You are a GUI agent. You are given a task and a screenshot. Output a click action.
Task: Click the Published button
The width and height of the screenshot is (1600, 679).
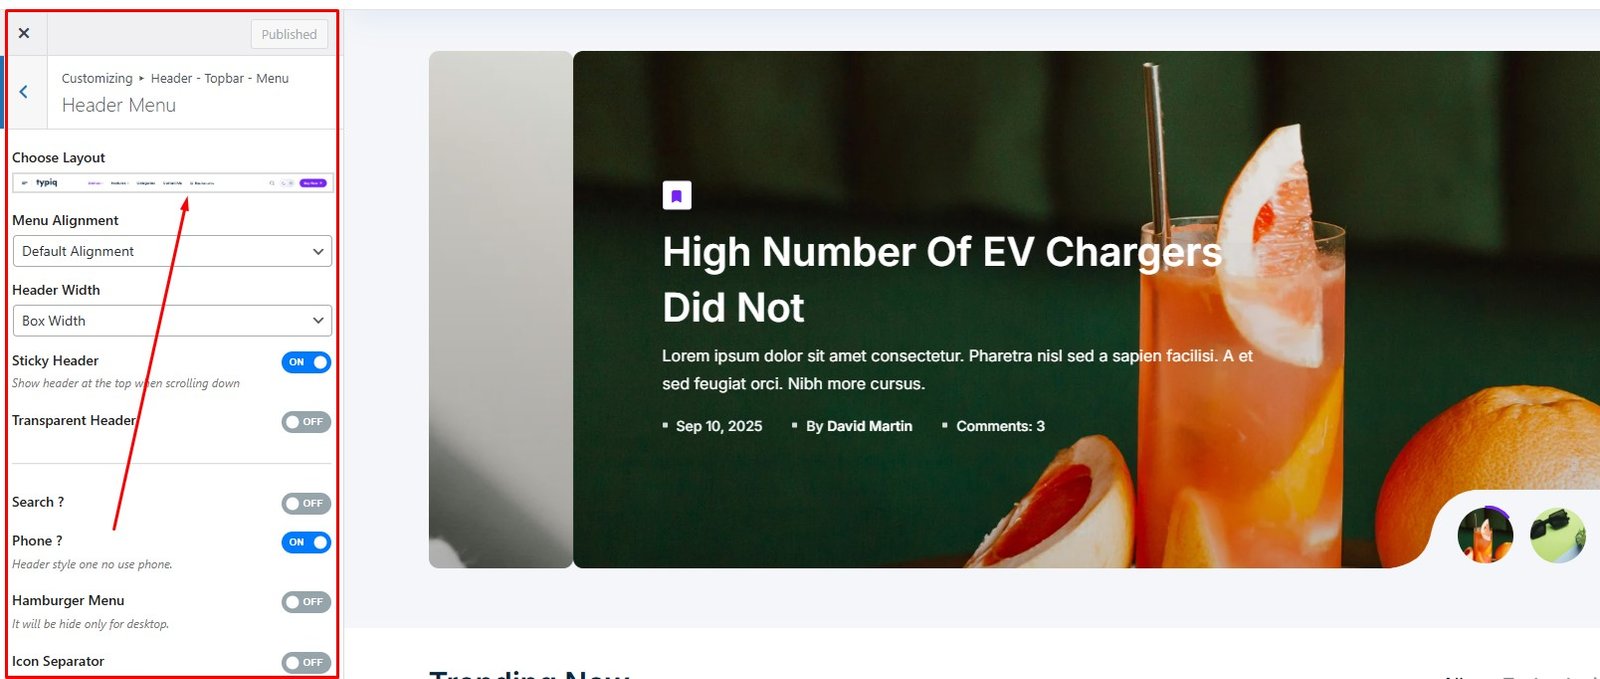pyautogui.click(x=289, y=34)
